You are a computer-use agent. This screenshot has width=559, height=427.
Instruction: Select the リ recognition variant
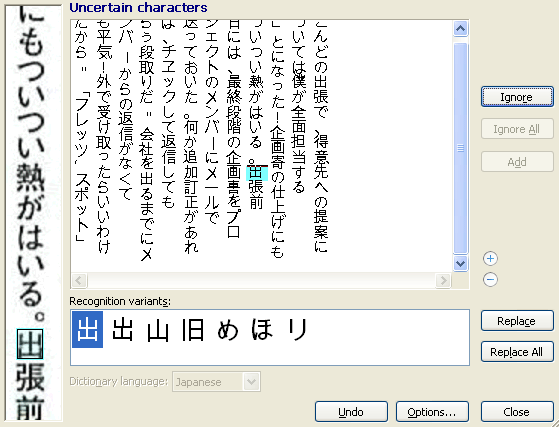298,329
